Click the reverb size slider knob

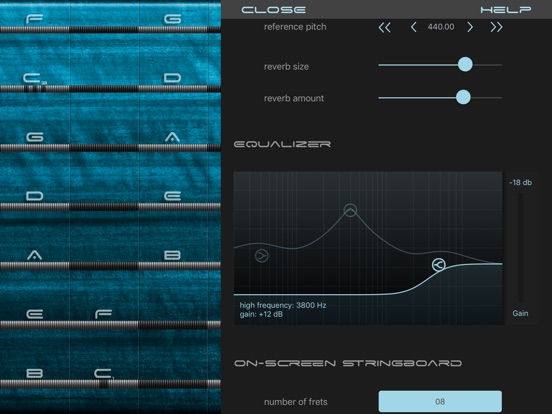click(x=465, y=64)
